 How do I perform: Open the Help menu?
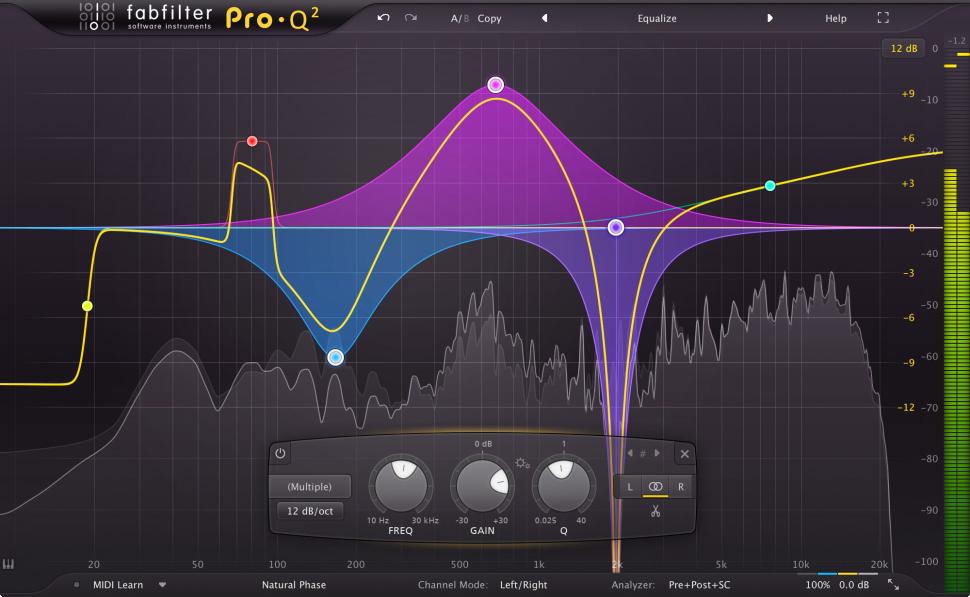pos(835,18)
